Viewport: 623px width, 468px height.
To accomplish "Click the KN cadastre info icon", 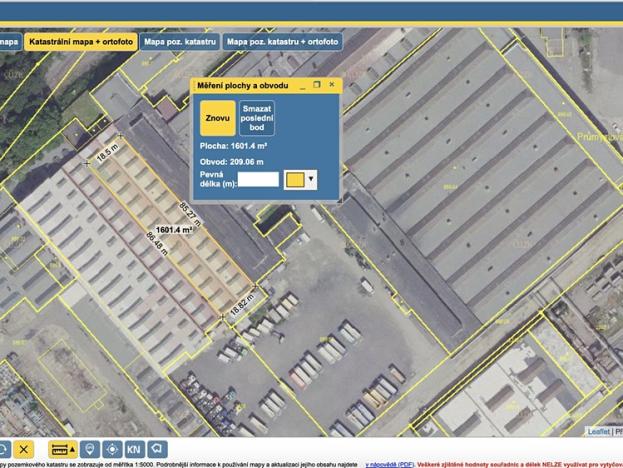I will click(x=134, y=449).
